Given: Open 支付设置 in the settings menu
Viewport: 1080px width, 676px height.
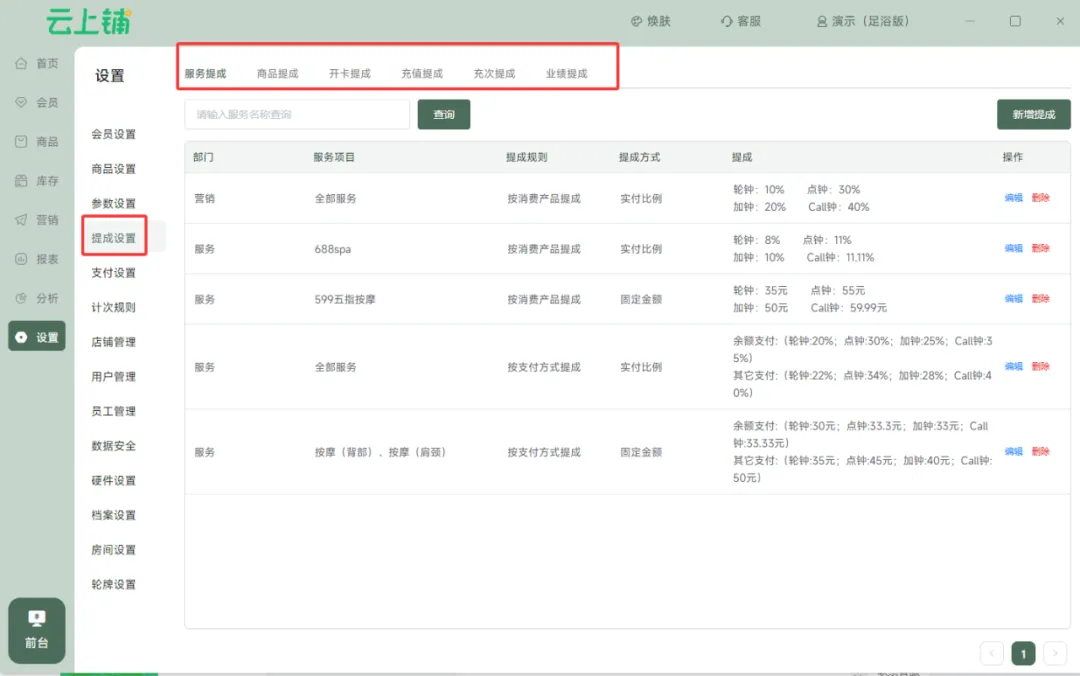Looking at the screenshot, I should point(113,273).
